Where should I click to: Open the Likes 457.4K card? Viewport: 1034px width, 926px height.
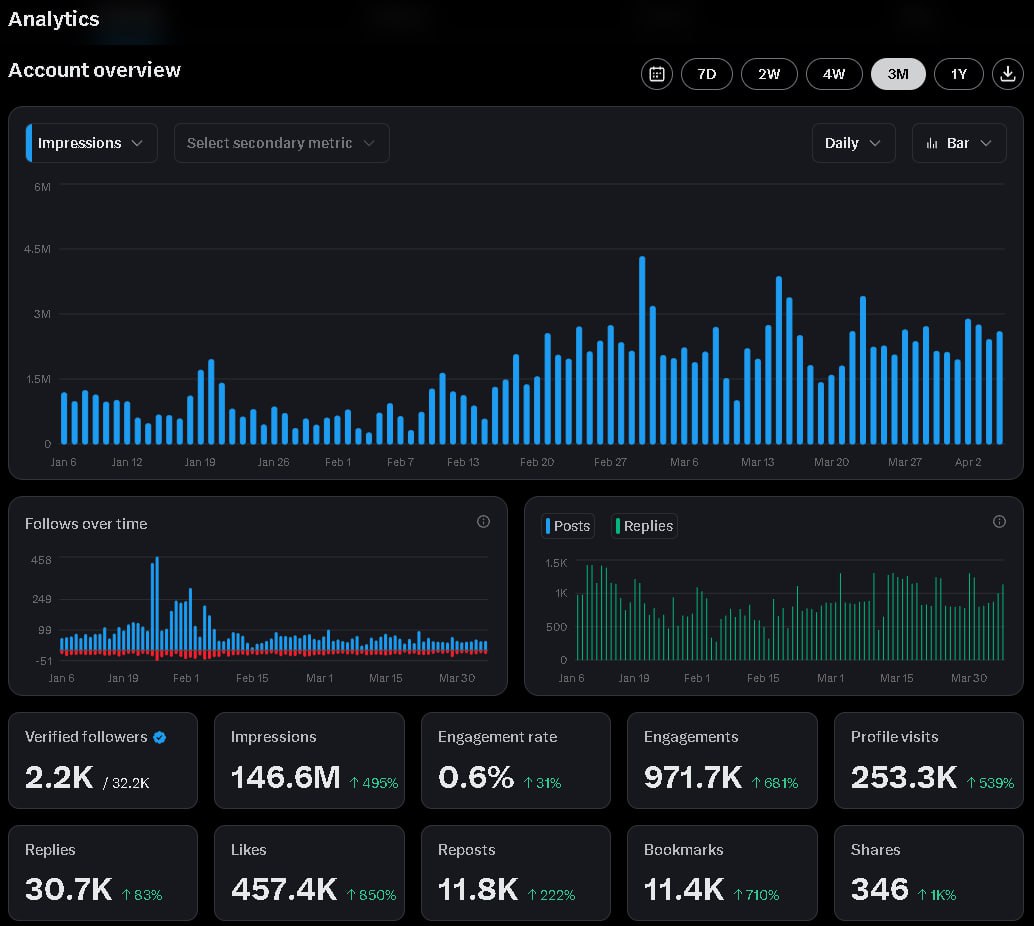pos(309,873)
